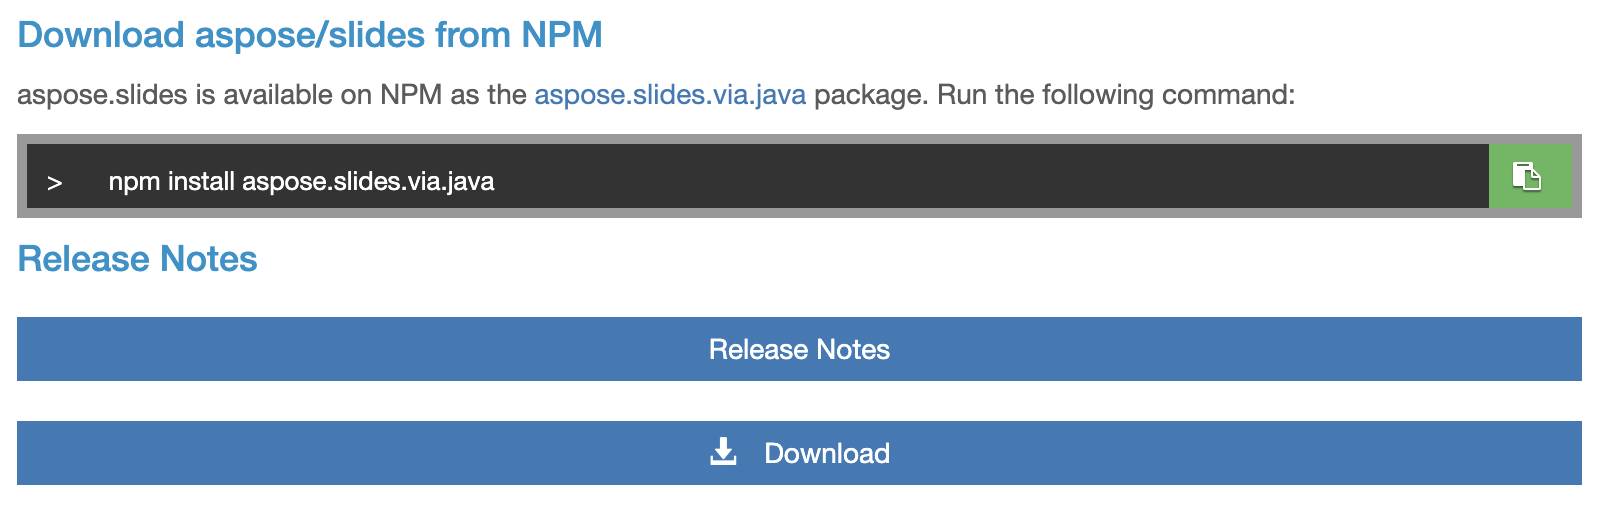1606x528 pixels.
Task: Click the word "Notes" in the blue button
Action: point(852,349)
